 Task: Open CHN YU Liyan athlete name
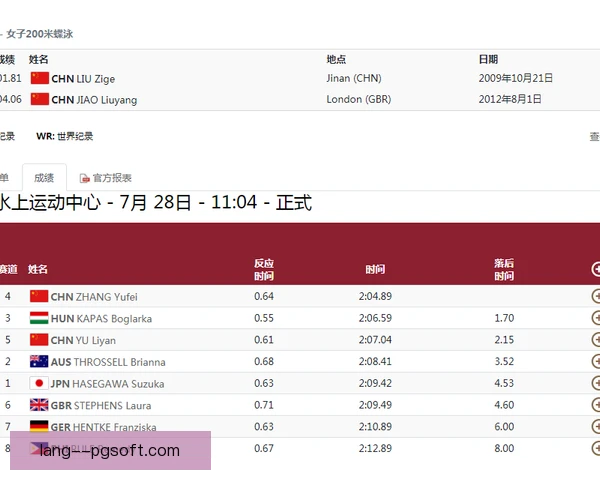click(x=83, y=340)
